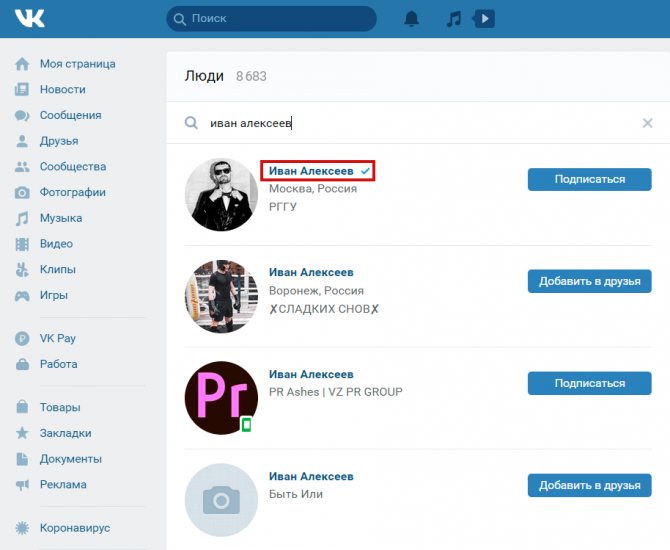Go to Новости in the sidebar

click(x=62, y=89)
